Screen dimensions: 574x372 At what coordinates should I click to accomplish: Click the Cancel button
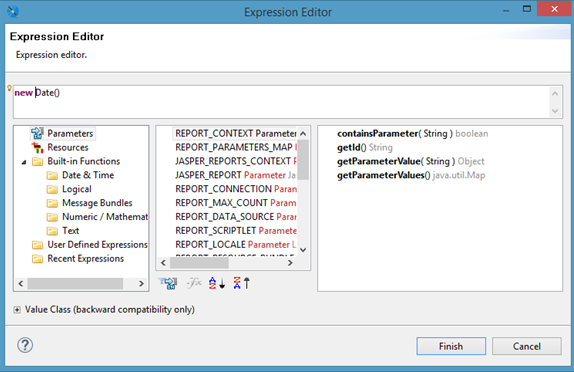pos(526,346)
